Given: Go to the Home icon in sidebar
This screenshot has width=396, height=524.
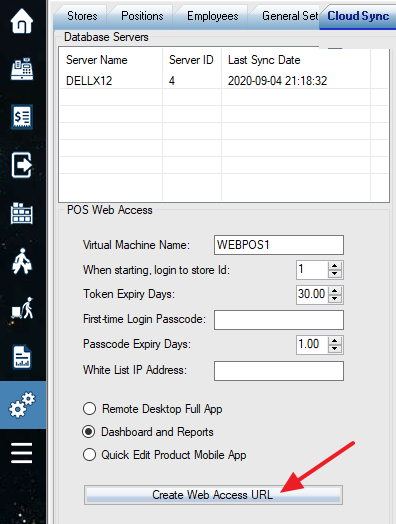Looking at the screenshot, I should pos(22,21).
